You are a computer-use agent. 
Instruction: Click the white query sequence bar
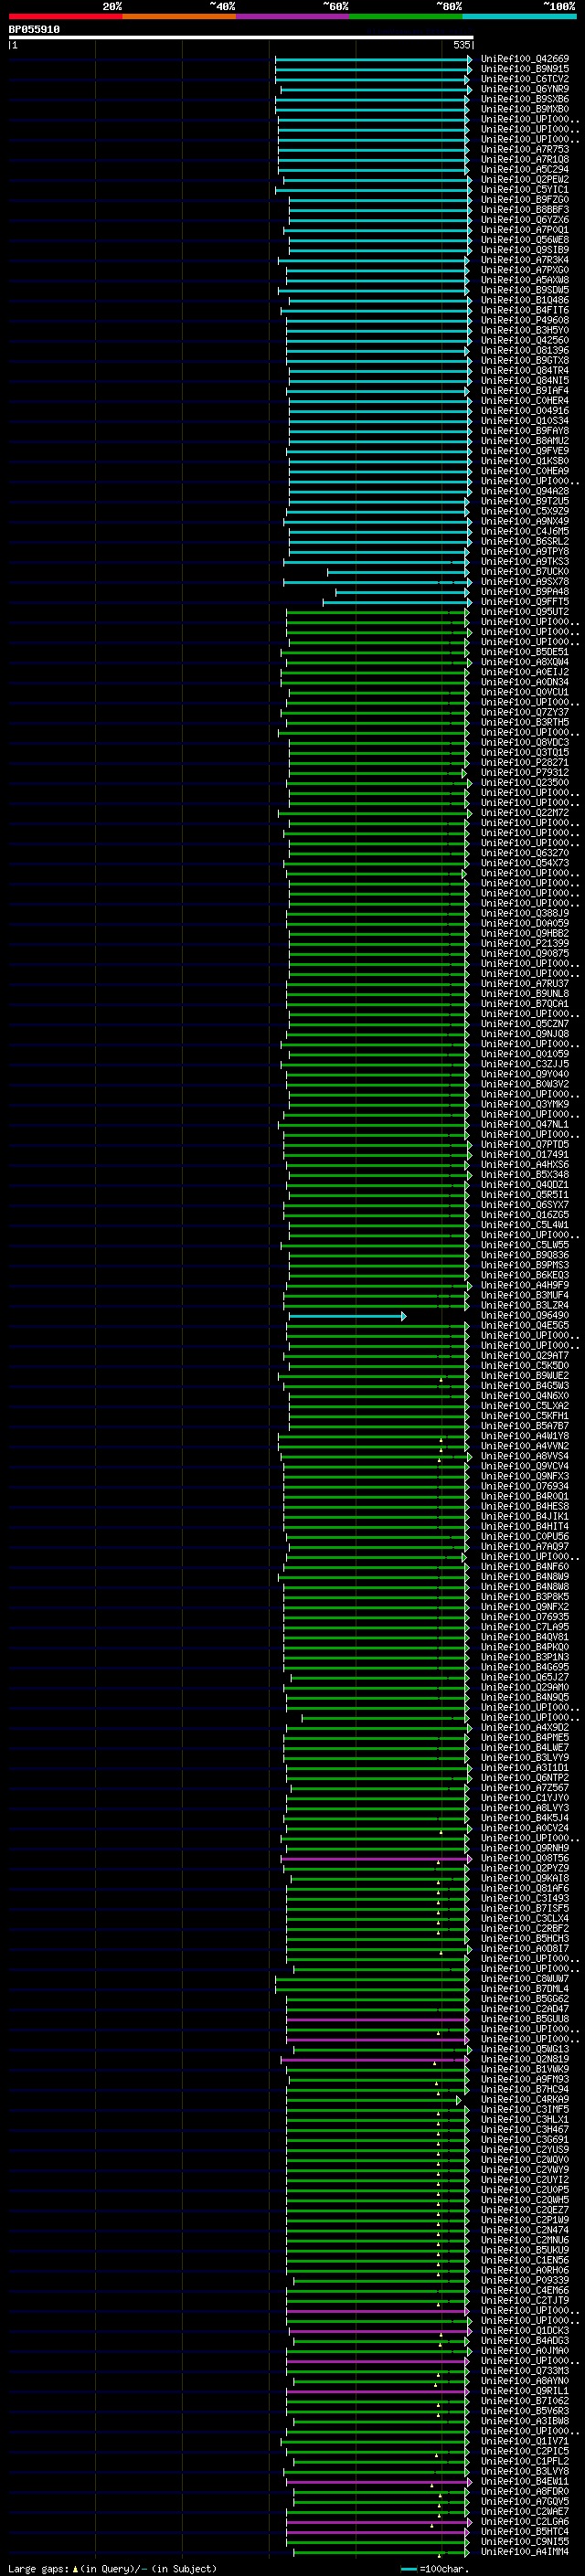pos(240,38)
